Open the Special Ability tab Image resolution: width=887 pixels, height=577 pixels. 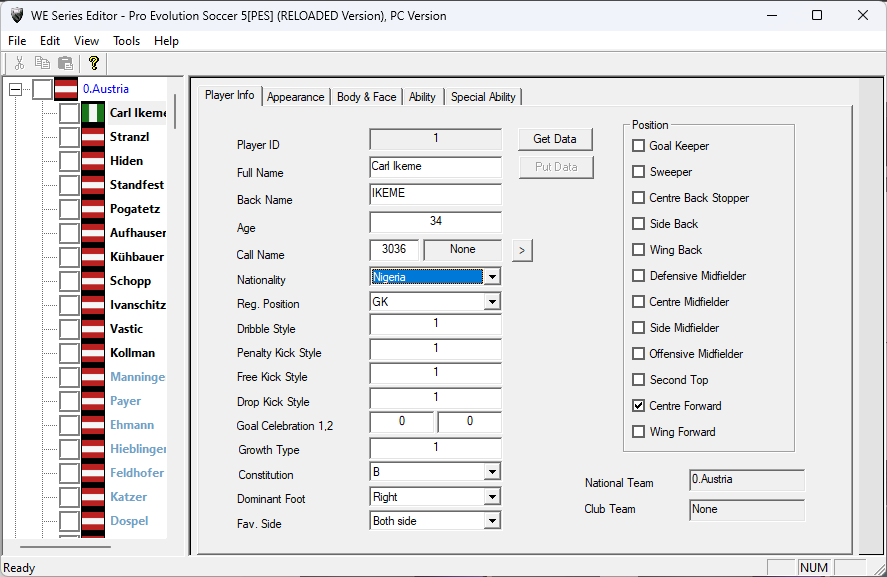coord(483,97)
